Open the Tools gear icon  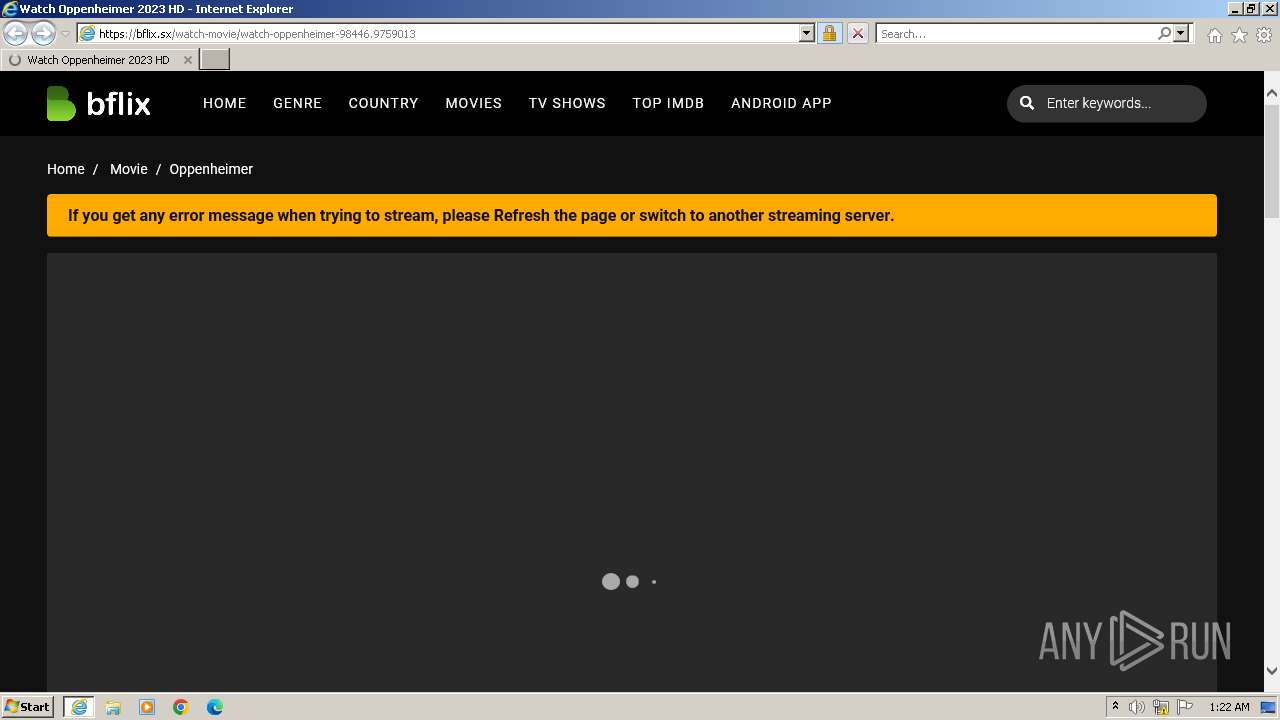(1264, 35)
